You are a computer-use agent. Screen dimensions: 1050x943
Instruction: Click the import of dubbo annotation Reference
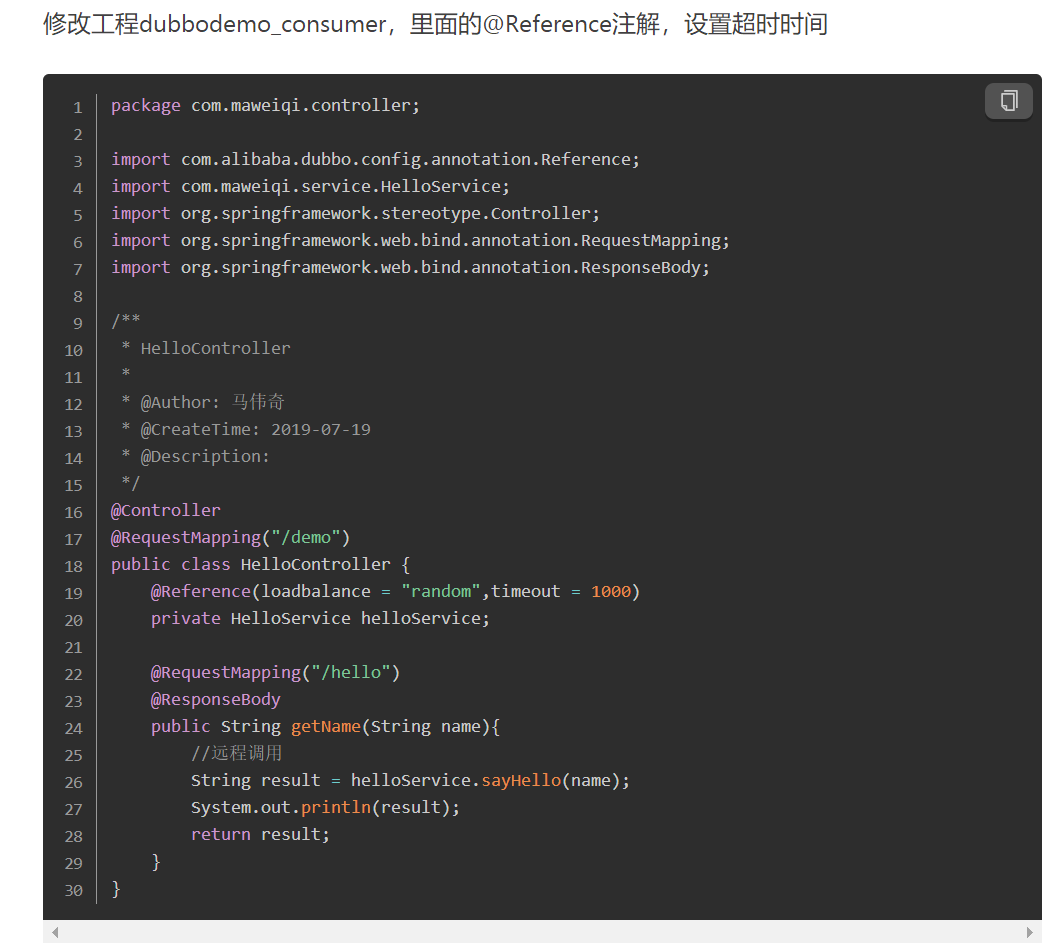(x=376, y=159)
